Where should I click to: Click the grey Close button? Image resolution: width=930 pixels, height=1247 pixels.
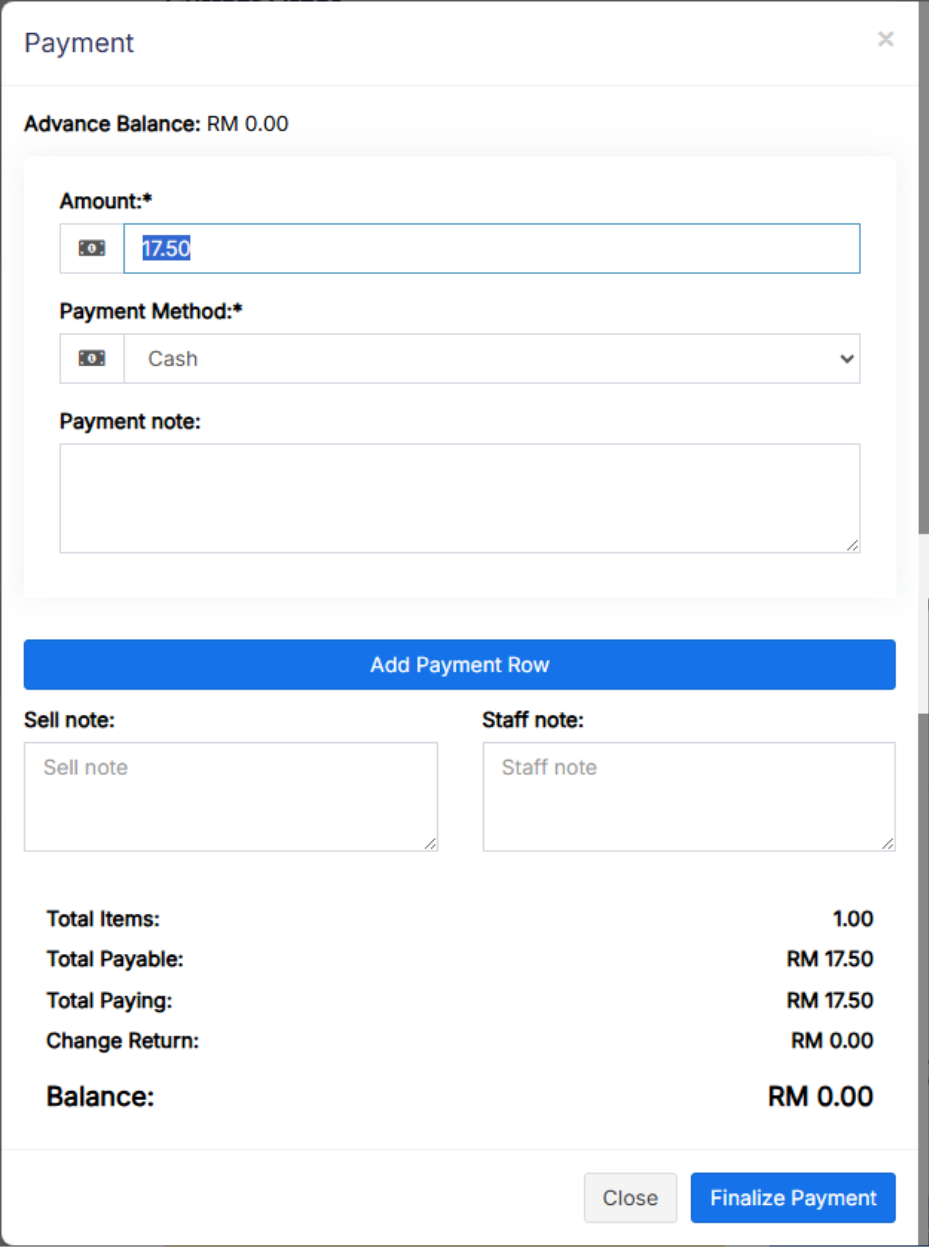coord(630,1198)
